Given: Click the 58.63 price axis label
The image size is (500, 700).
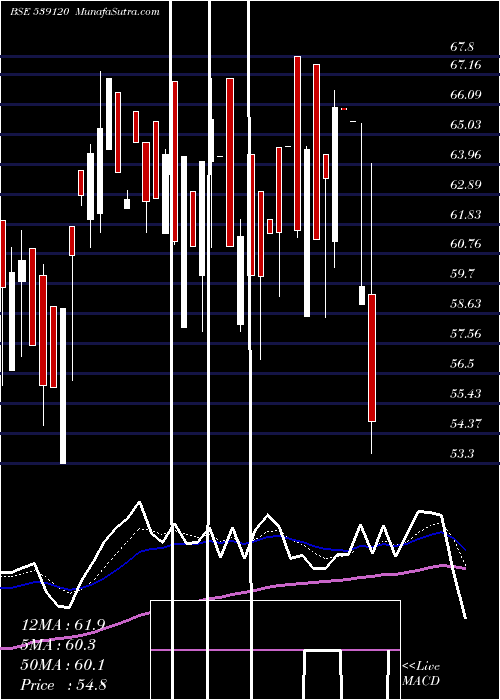Looking at the screenshot, I should (466, 304).
